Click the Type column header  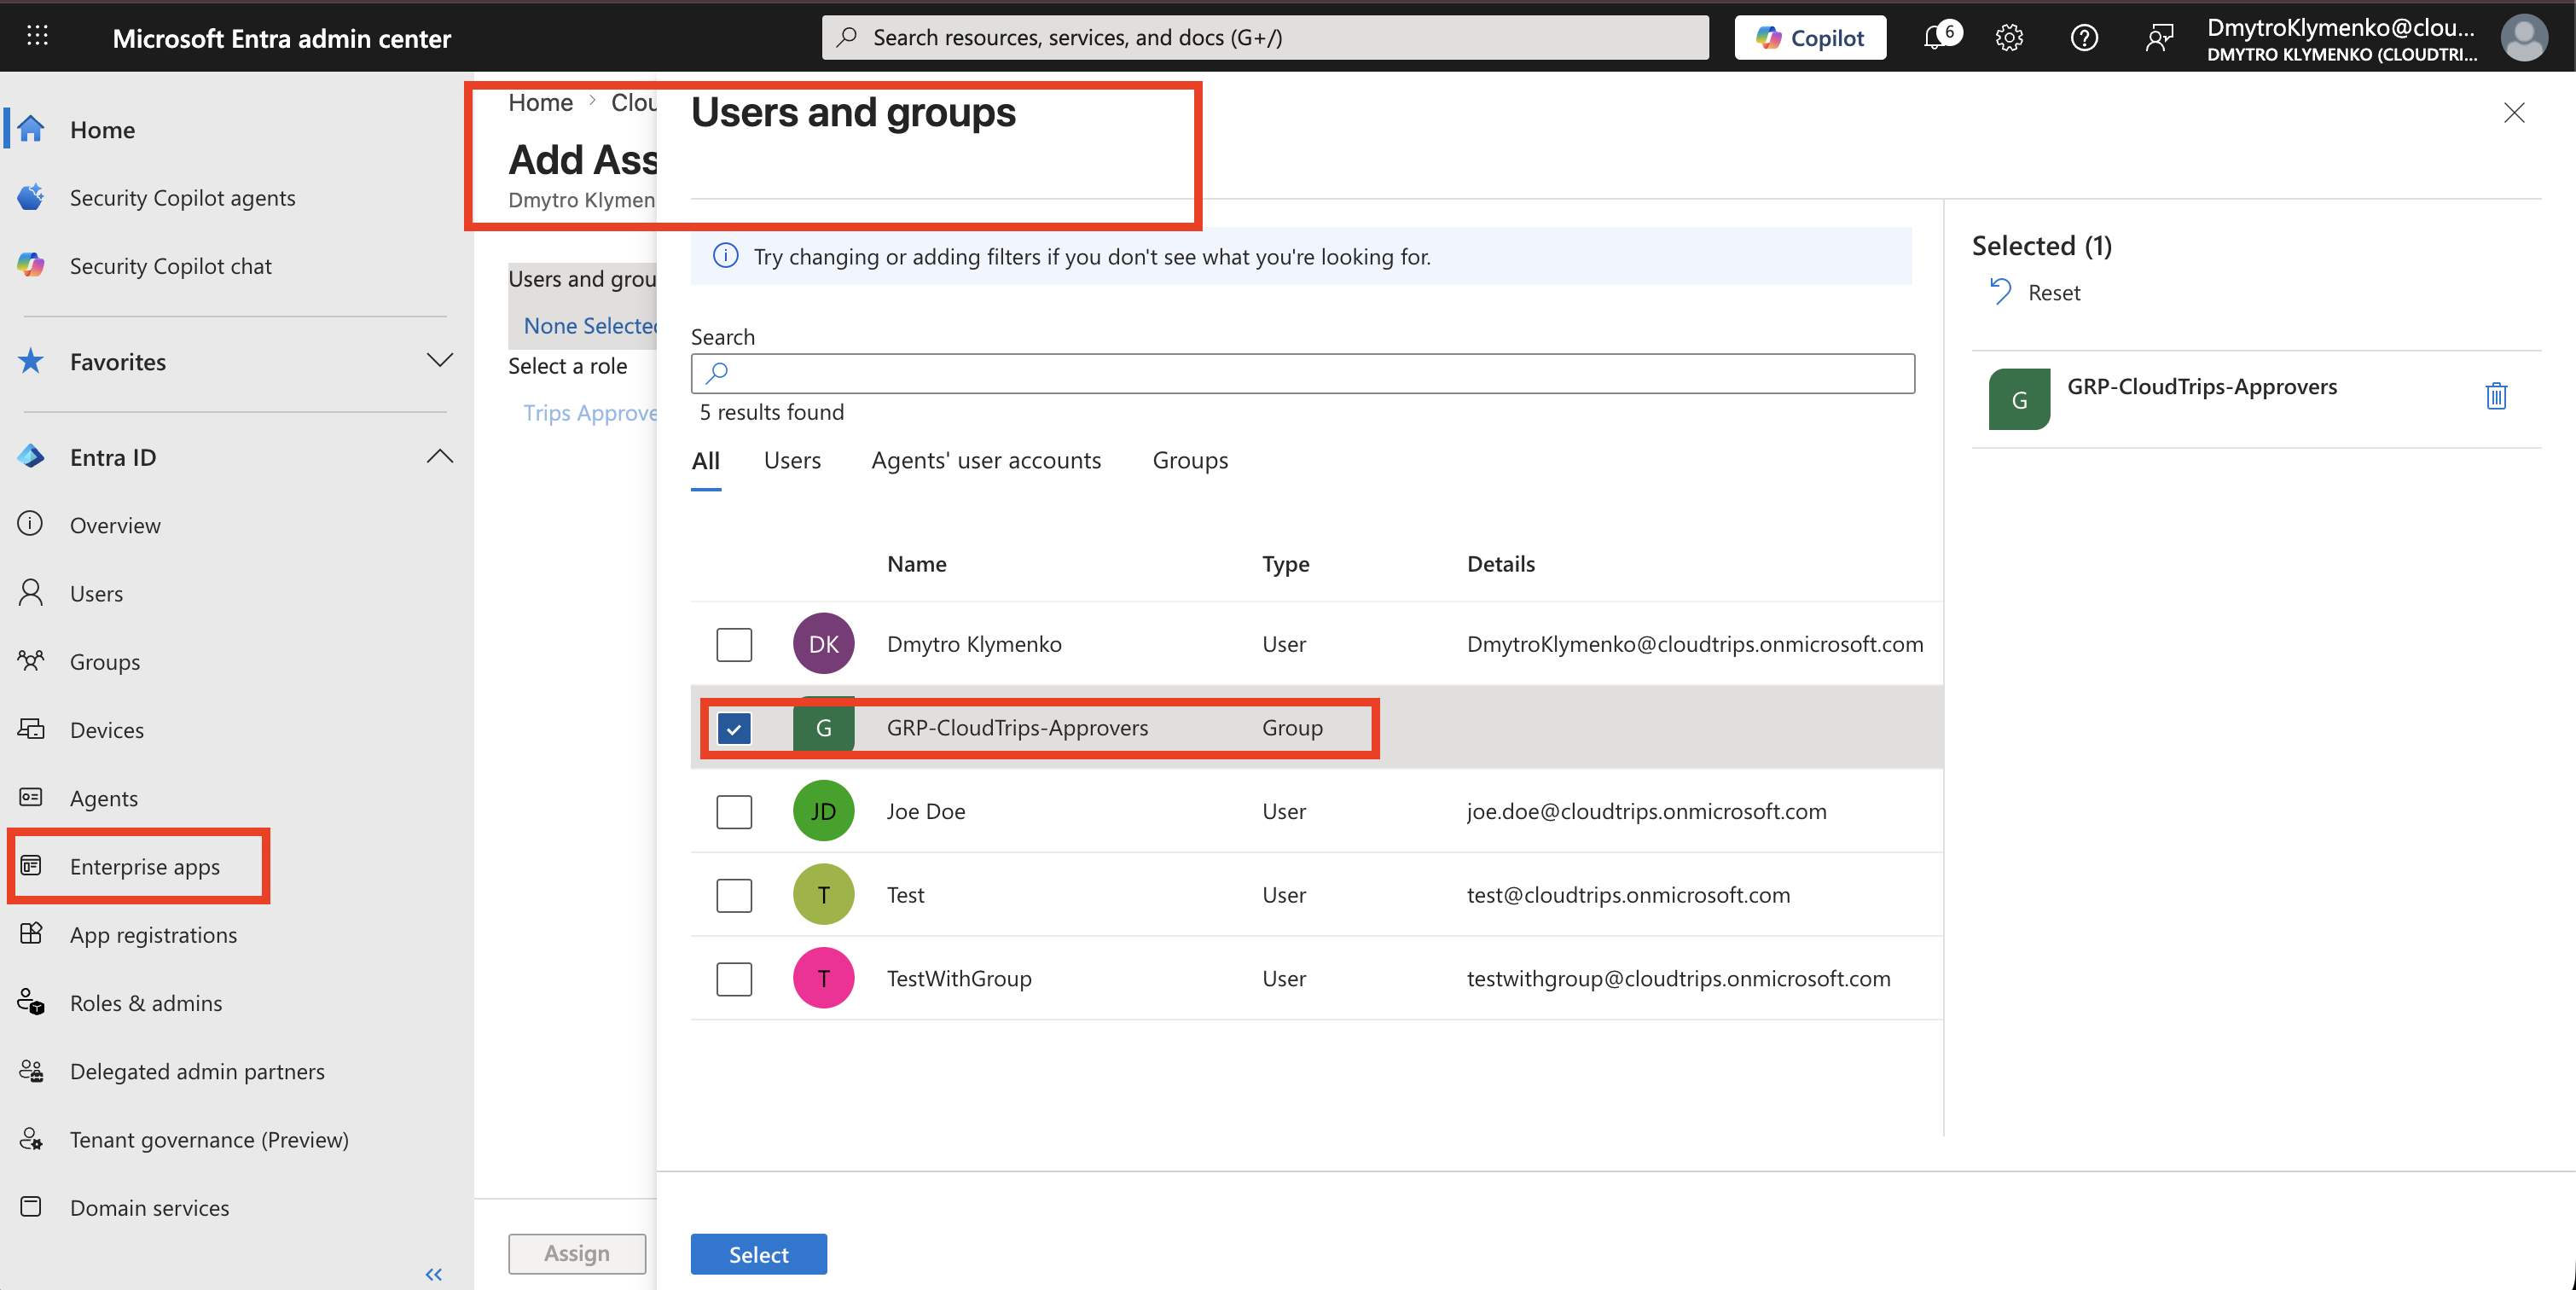tap(1285, 564)
